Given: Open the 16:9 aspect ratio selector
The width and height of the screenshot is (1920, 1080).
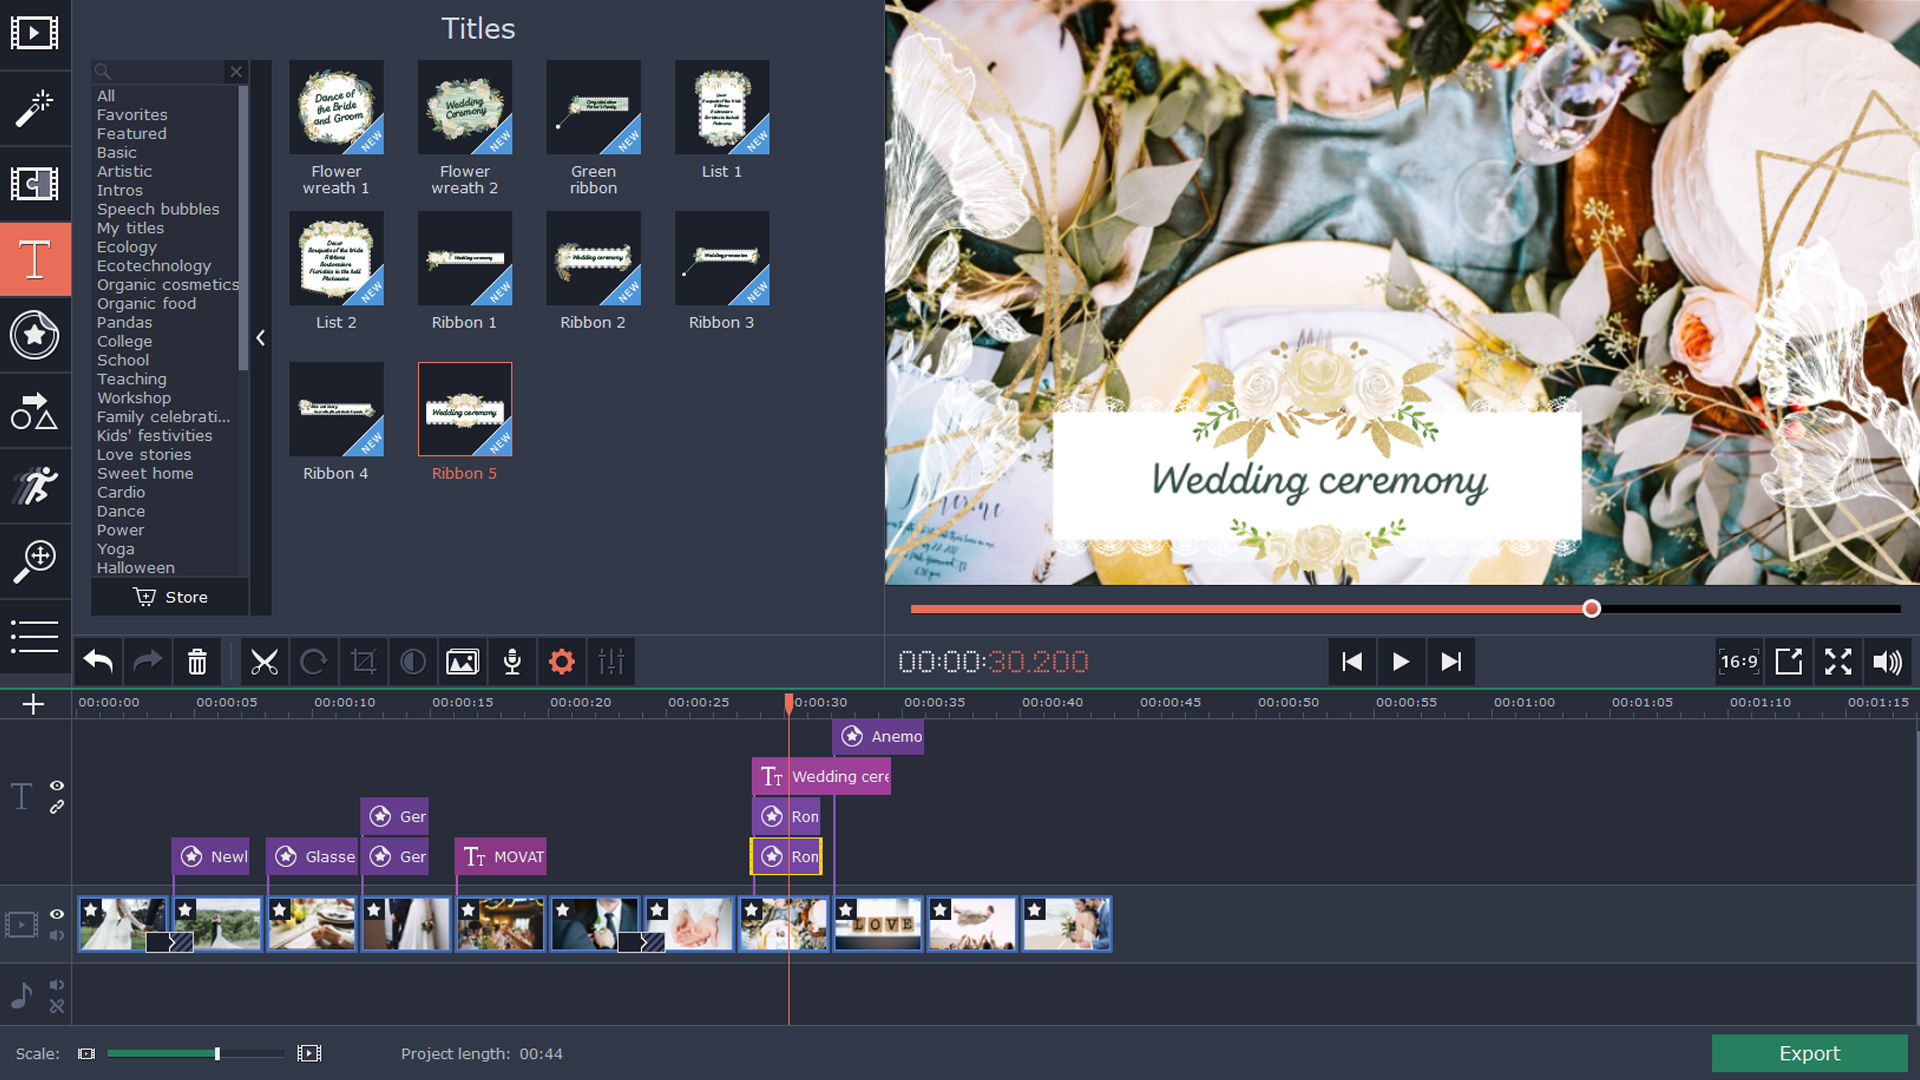Looking at the screenshot, I should (1738, 661).
